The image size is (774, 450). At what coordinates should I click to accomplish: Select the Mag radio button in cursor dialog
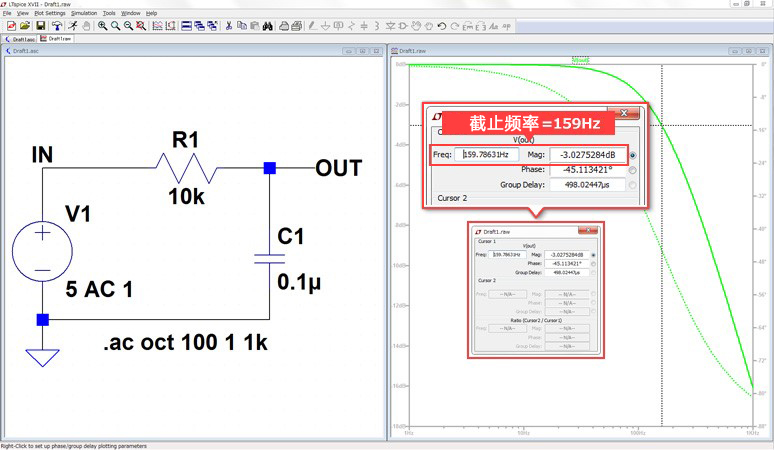pos(633,155)
